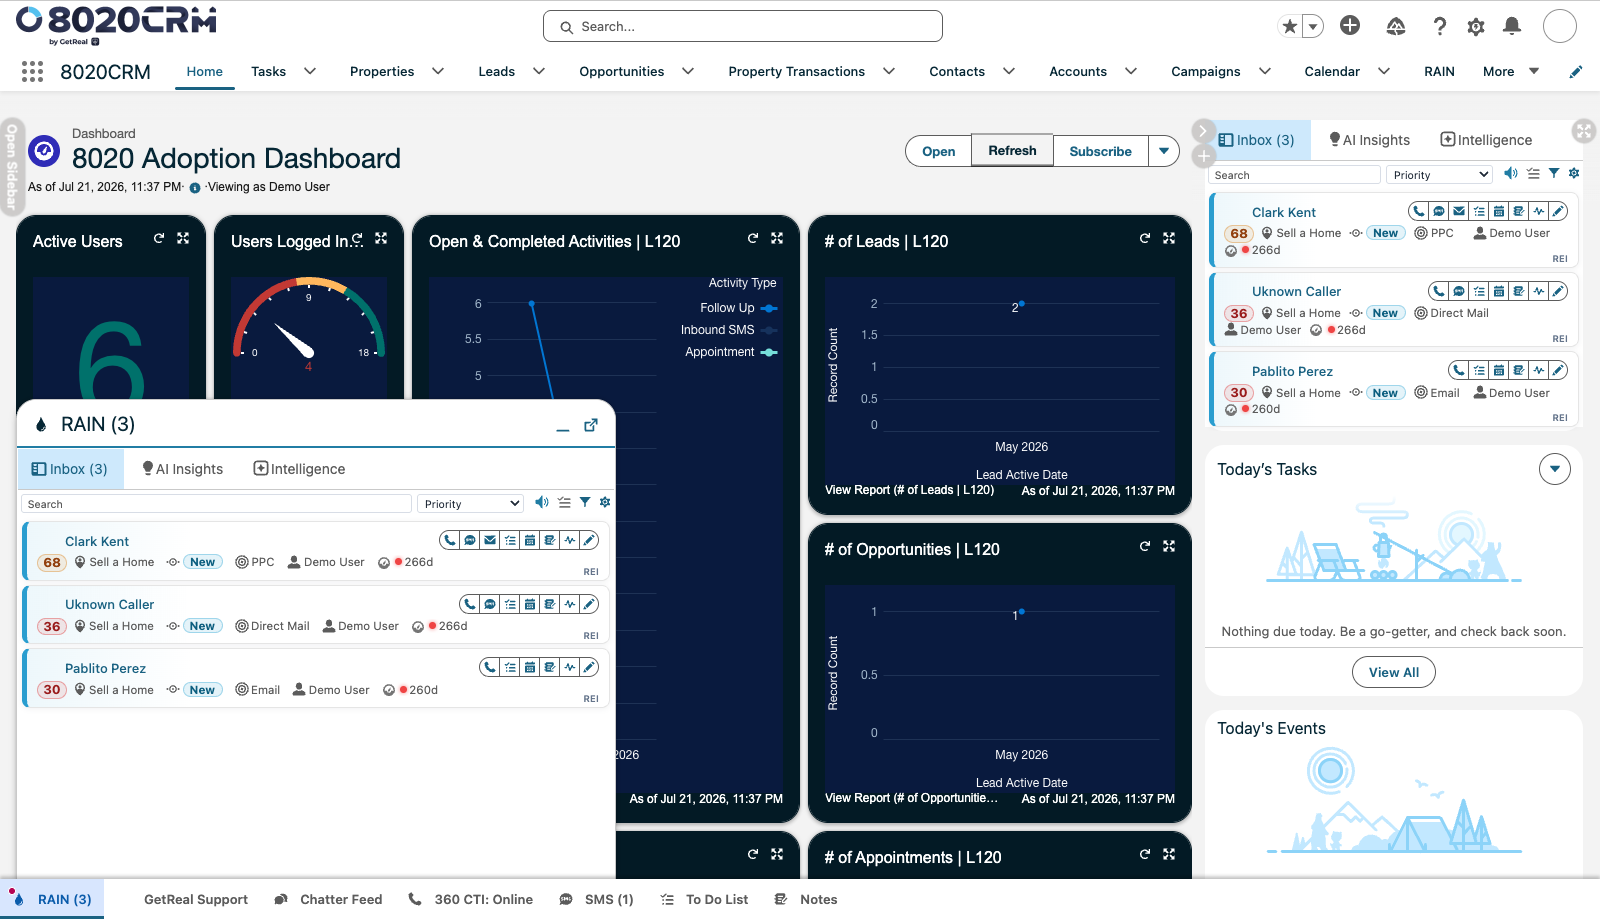Screen dimensions: 1600x919
Task: Open RAIN popup inbox settings gear
Action: 605,502
